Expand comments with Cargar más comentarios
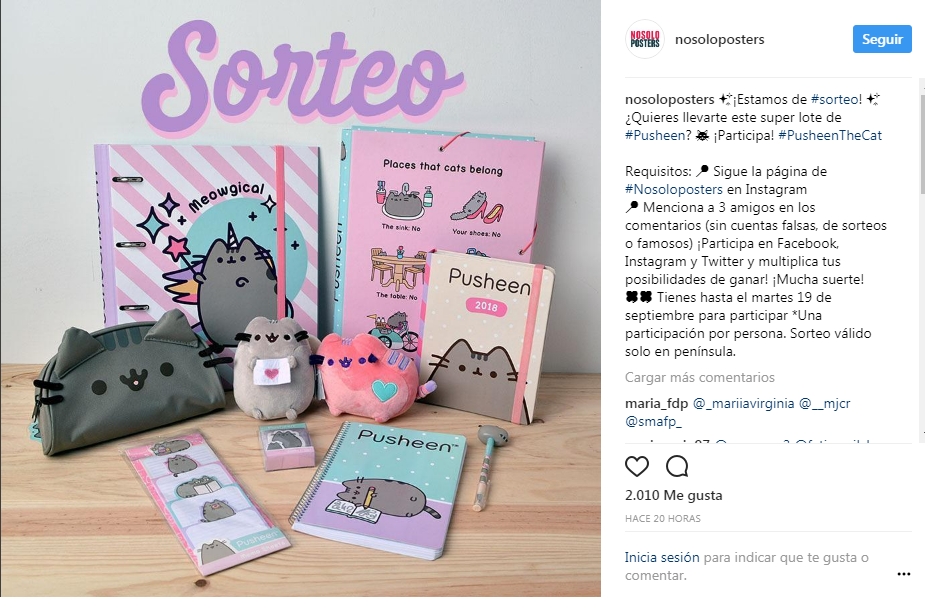Viewport: 925px width, 597px height. (x=700, y=377)
